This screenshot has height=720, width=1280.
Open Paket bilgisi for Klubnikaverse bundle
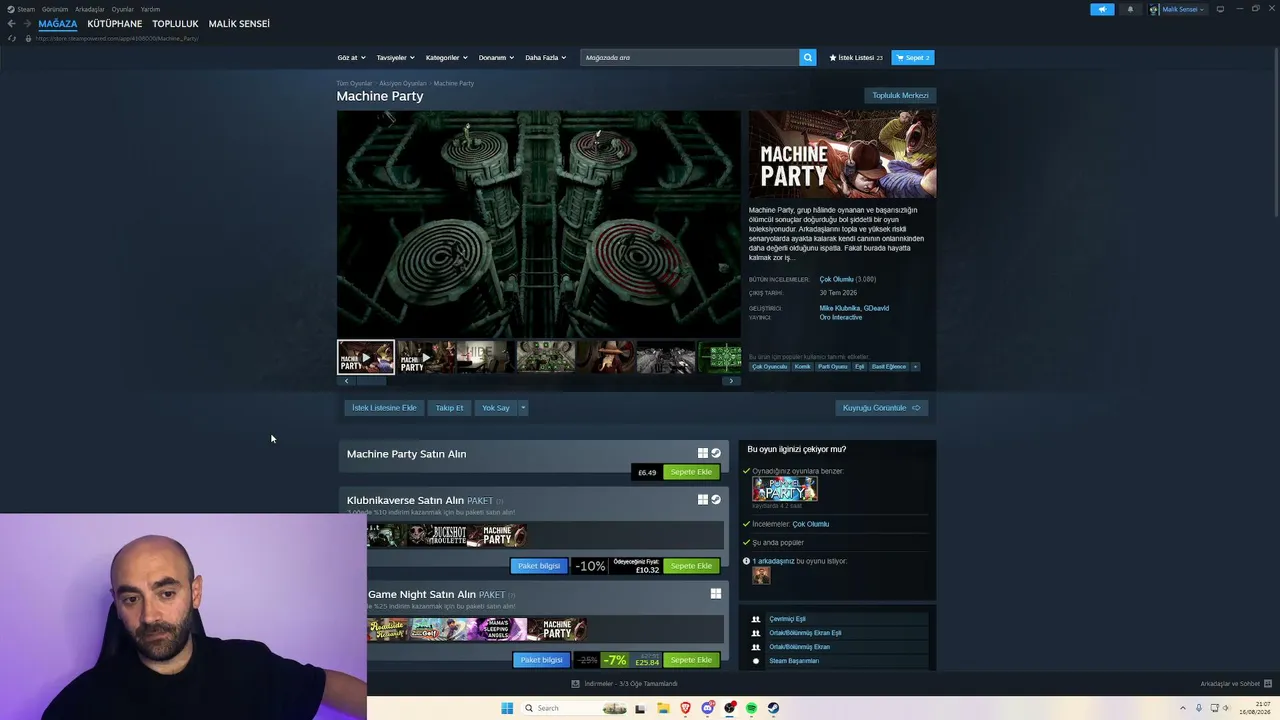[x=539, y=566]
